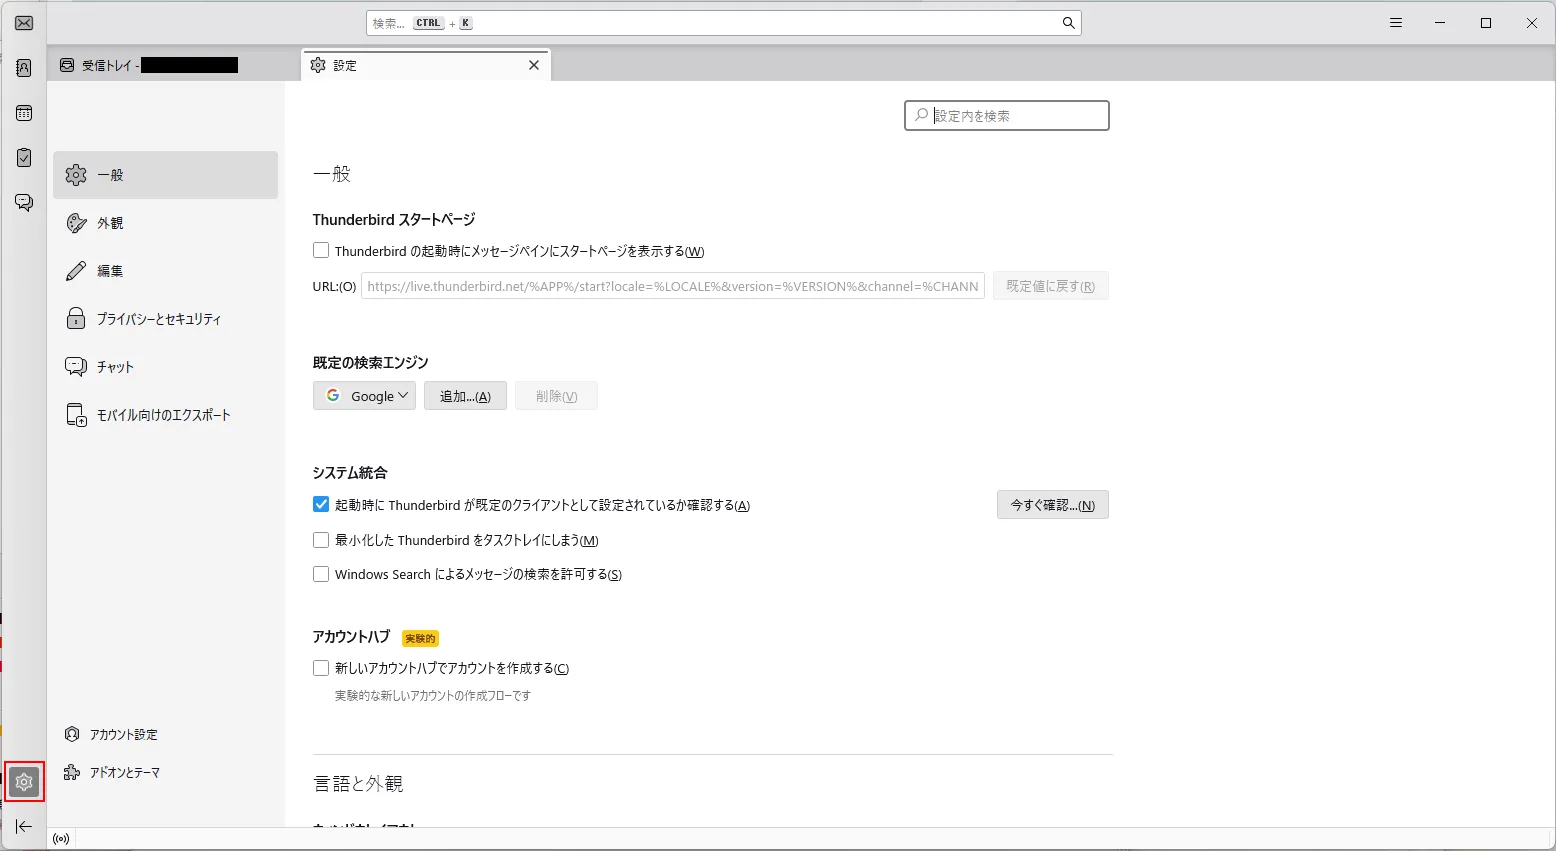Viewport: 1556px width, 851px height.
Task: Open the Mail space icon
Action: 24,23
